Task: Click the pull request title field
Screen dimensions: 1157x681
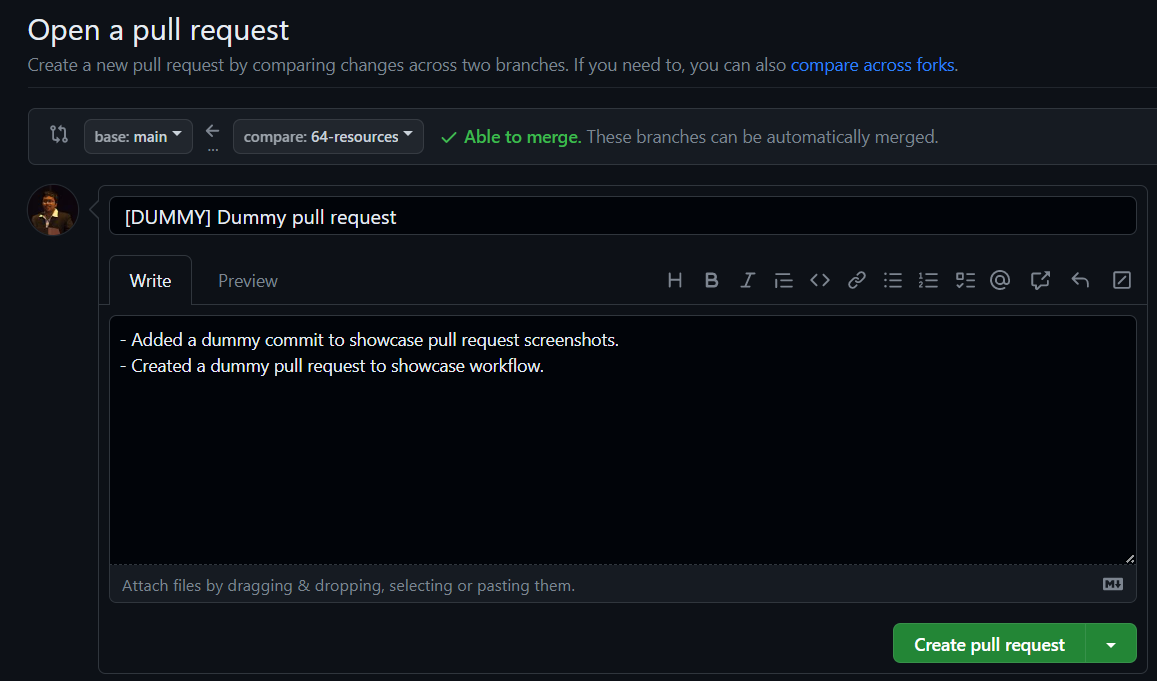Action: [623, 215]
